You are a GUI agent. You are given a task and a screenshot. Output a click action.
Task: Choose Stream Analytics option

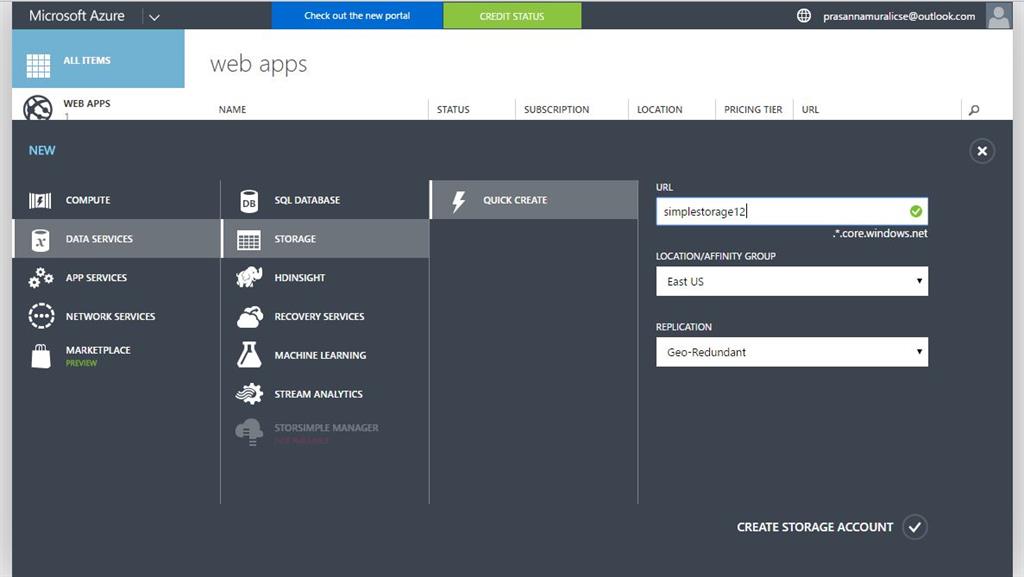325,394
